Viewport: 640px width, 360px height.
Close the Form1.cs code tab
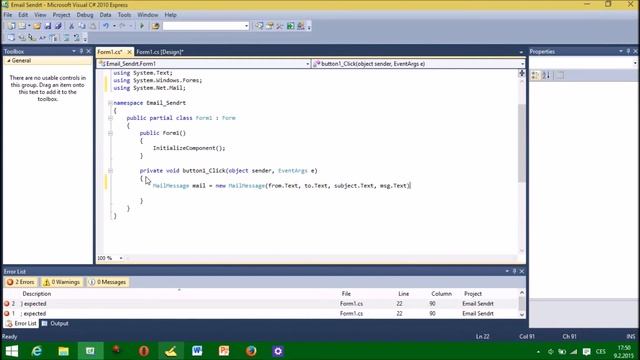click(129, 52)
